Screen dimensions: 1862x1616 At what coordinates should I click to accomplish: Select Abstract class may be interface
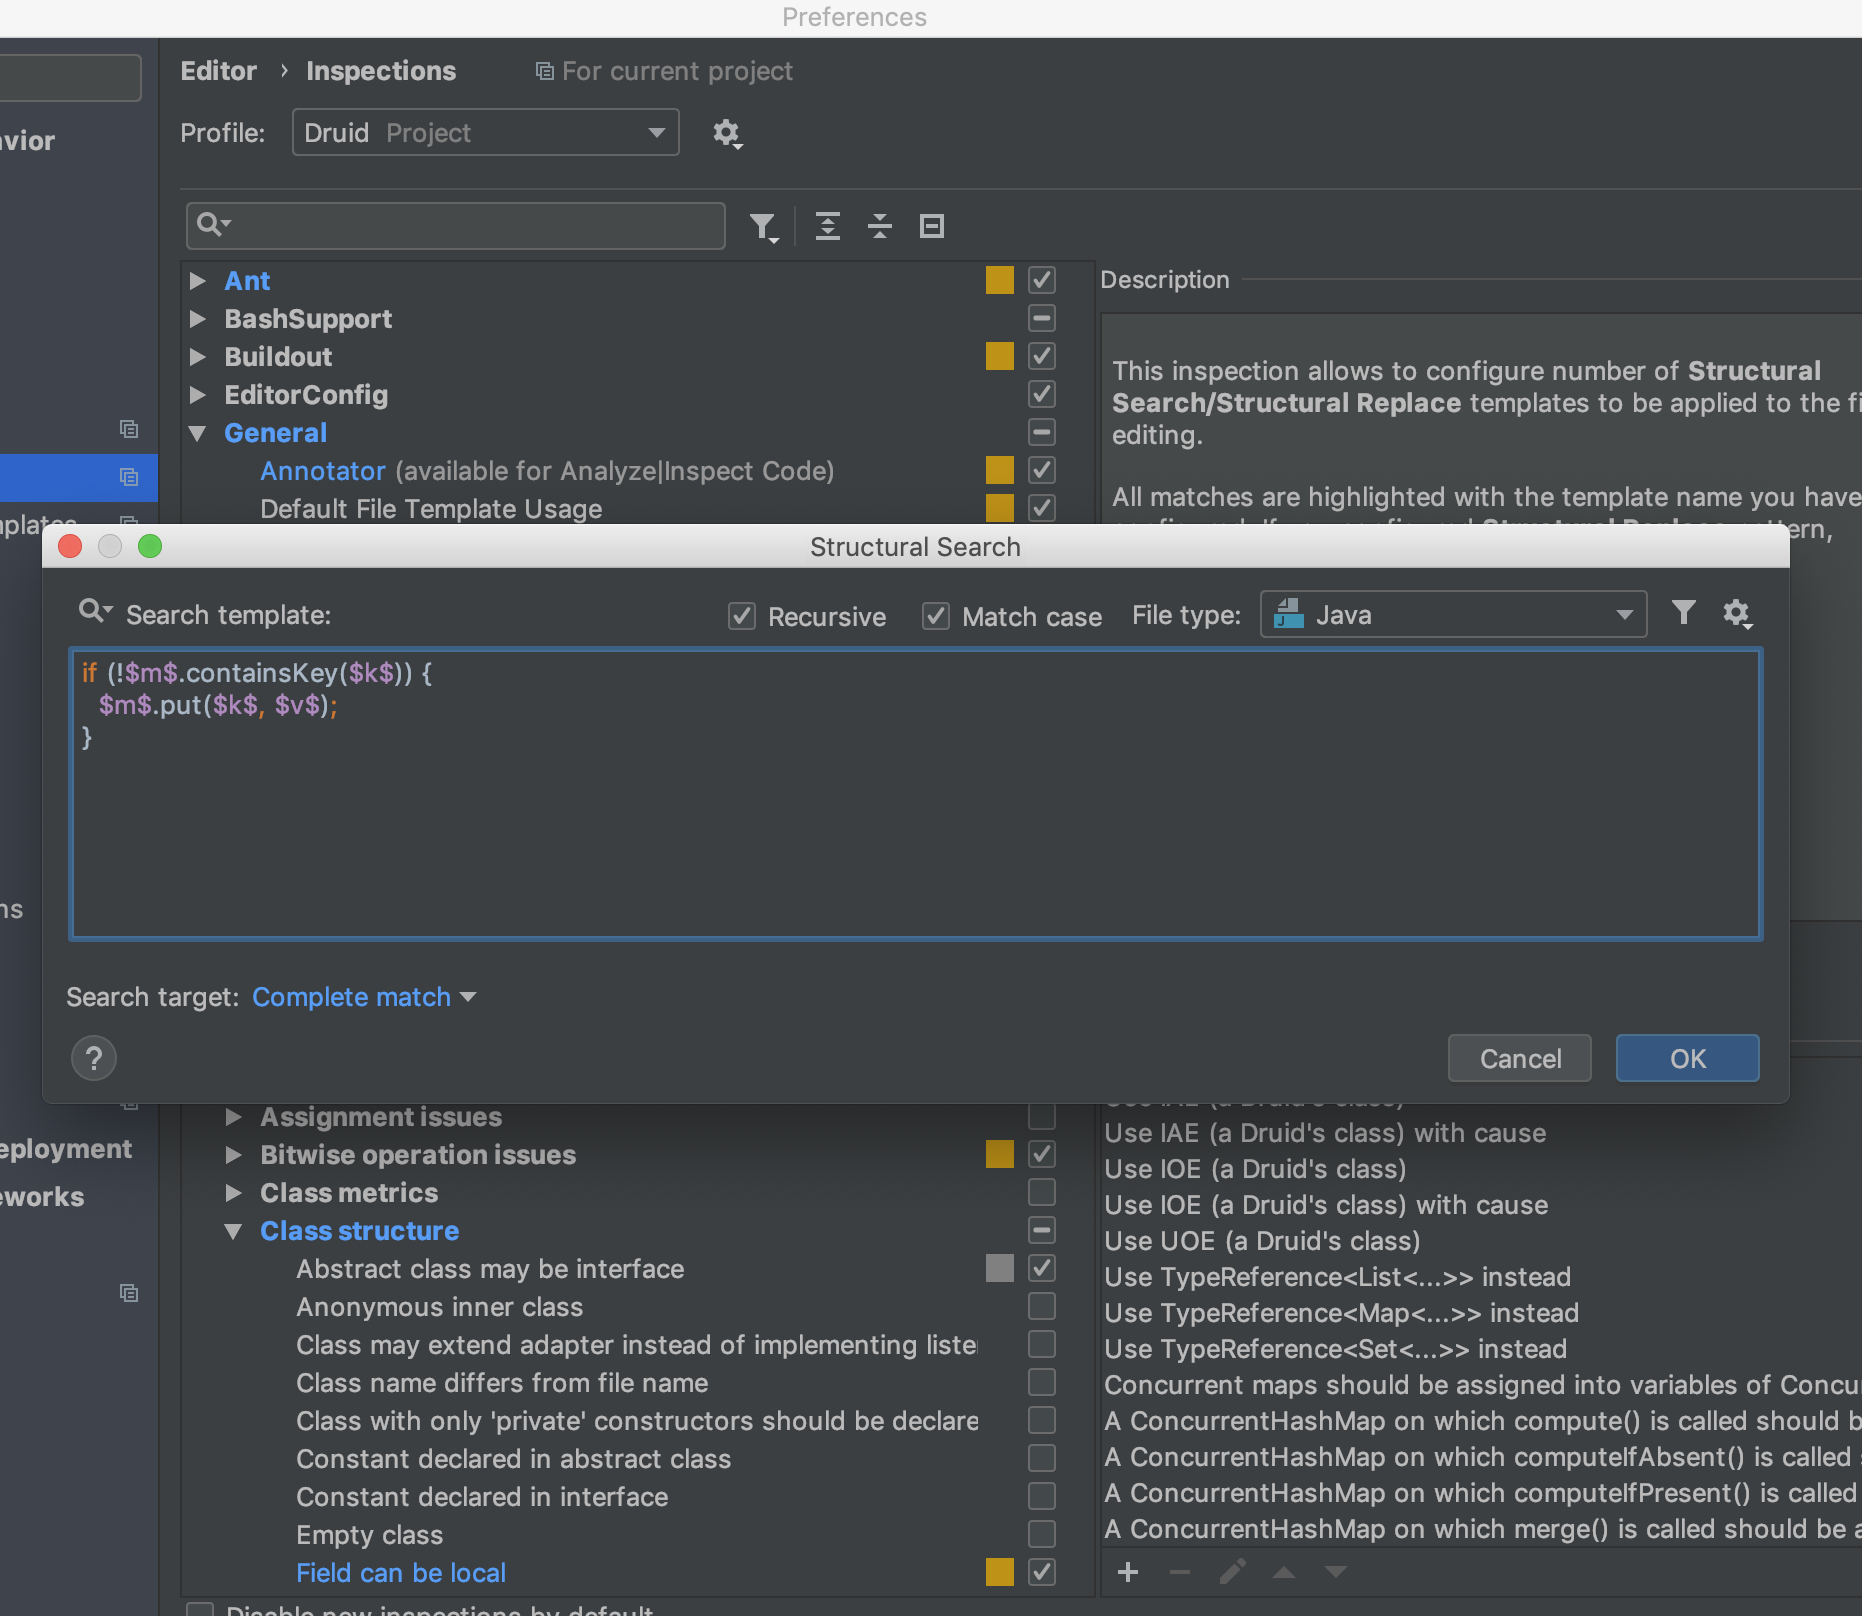click(490, 1269)
